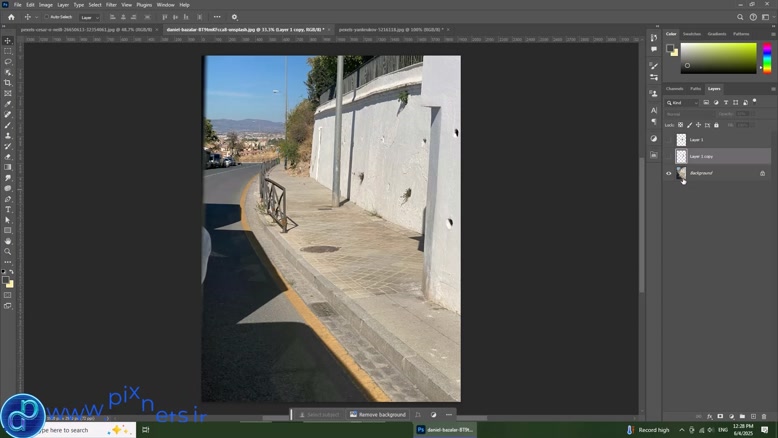Open the pexels-yankrukov document tab
Screen dimensions: 778x438
(x=388, y=30)
